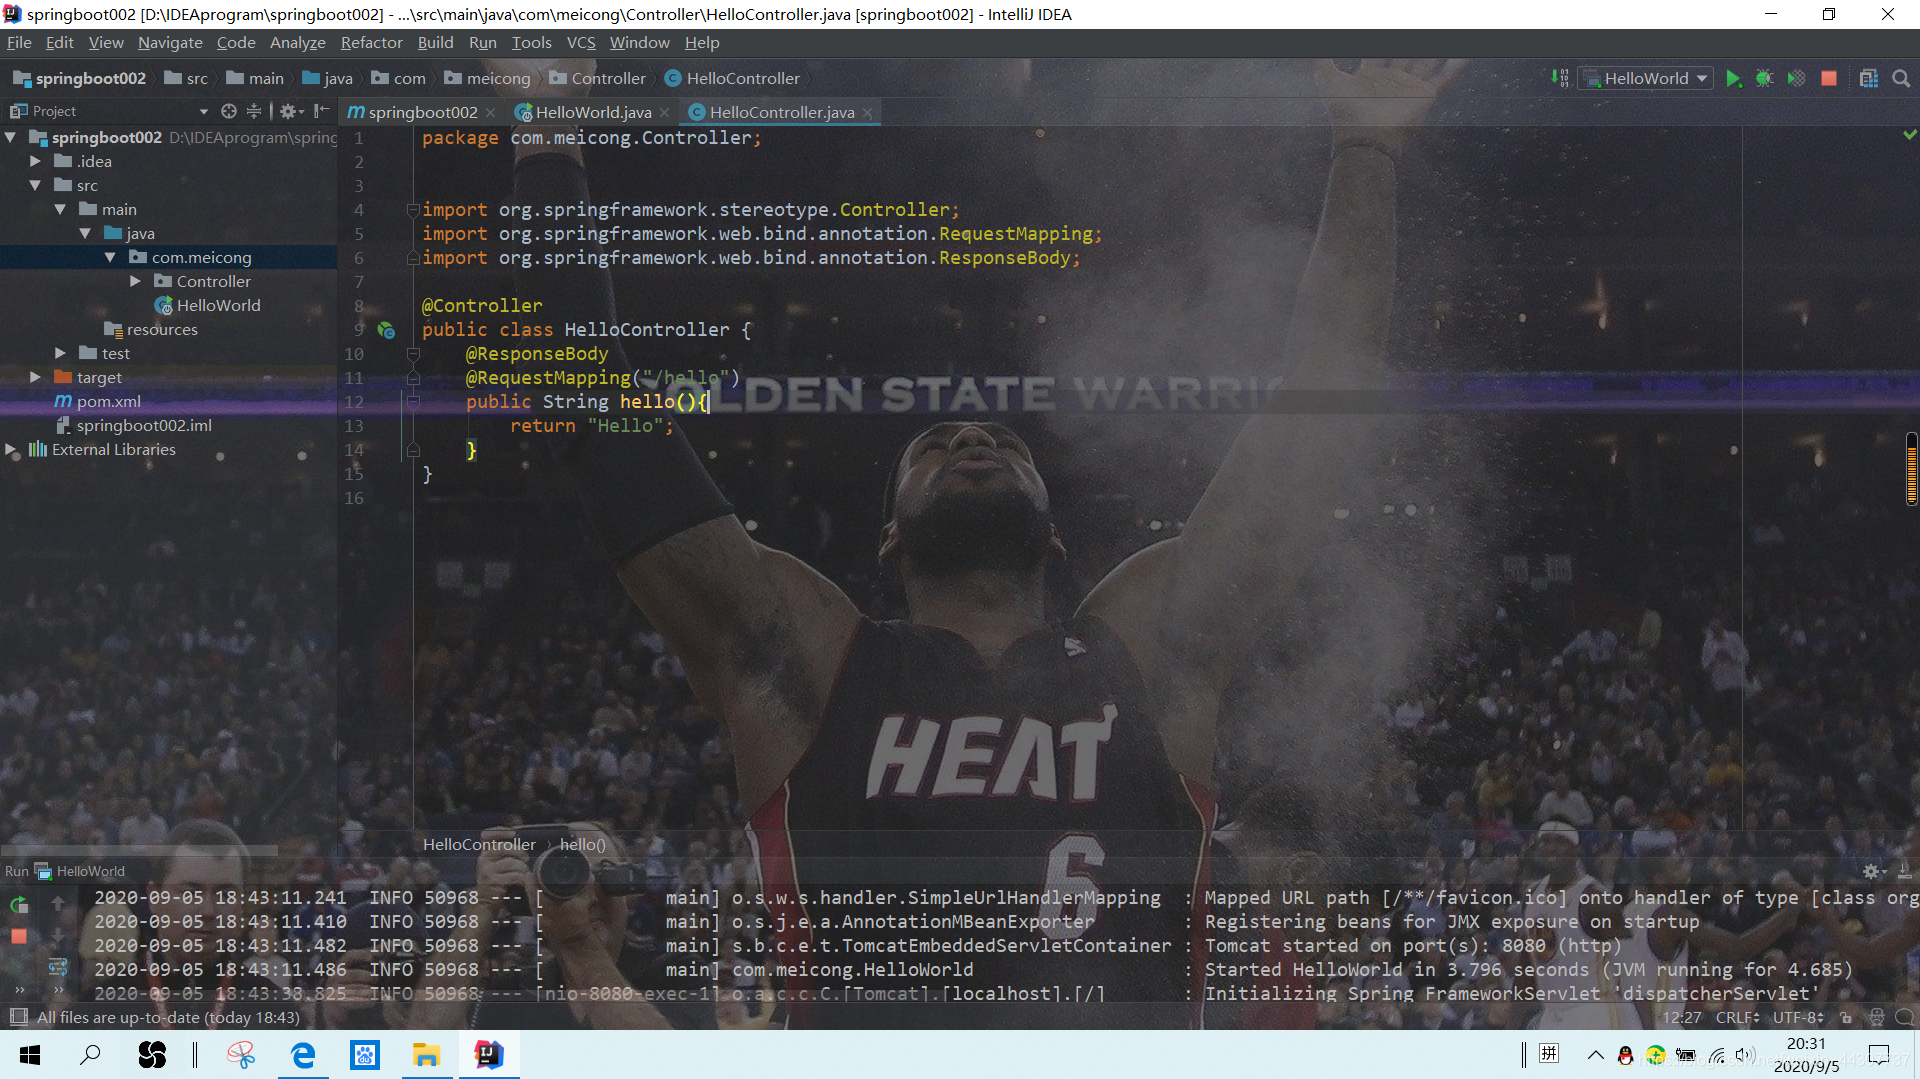1920x1079 pixels.
Task: Click the up-stack-trace arrow in Run panel
Action: click(x=58, y=903)
